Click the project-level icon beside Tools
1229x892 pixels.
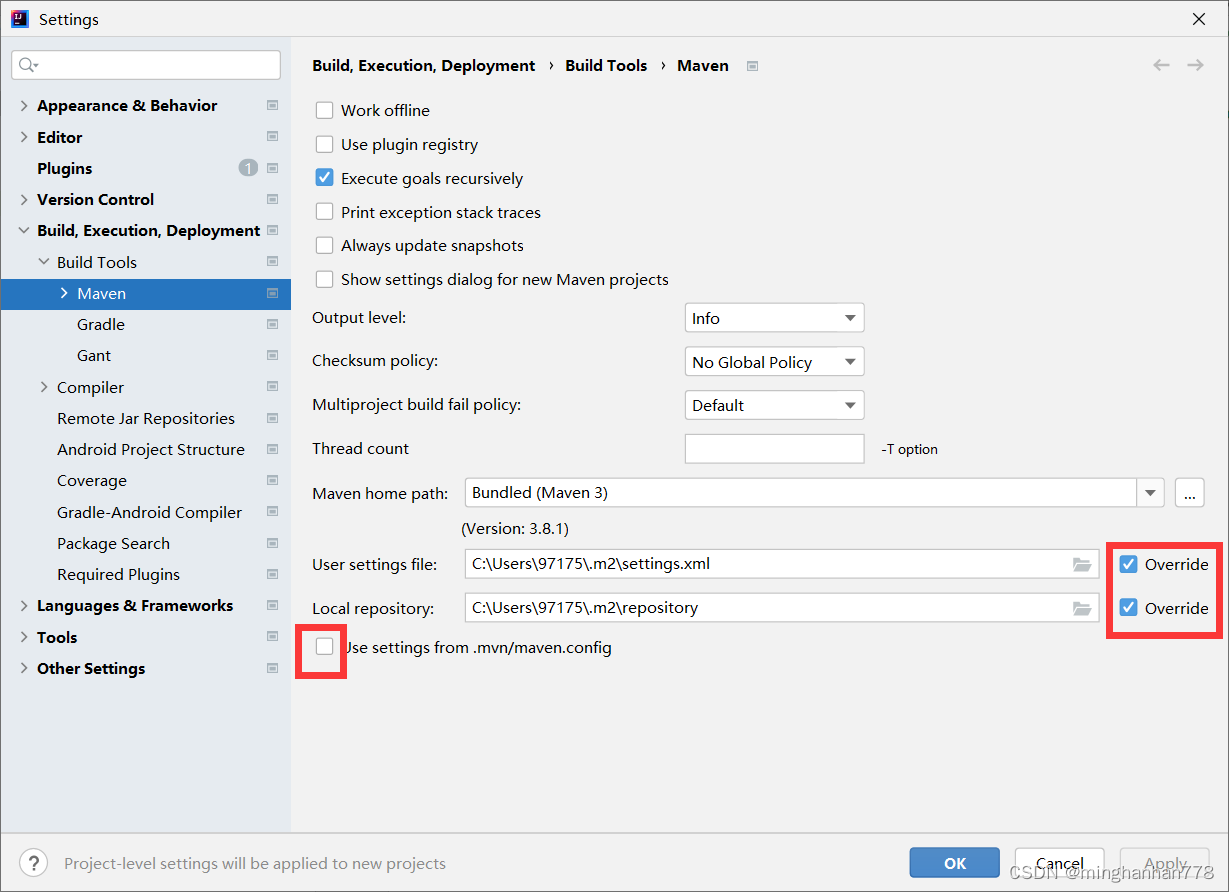(x=272, y=637)
